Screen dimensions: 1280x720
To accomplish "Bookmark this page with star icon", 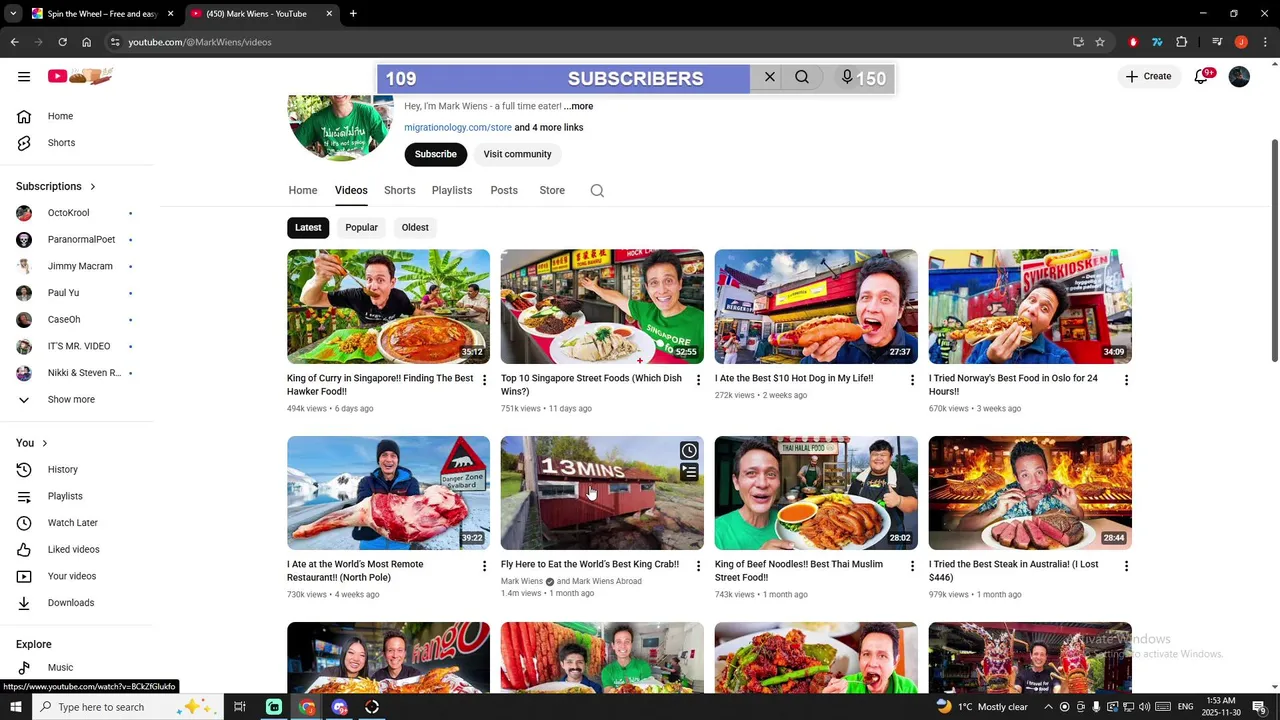I will pos(1100,42).
